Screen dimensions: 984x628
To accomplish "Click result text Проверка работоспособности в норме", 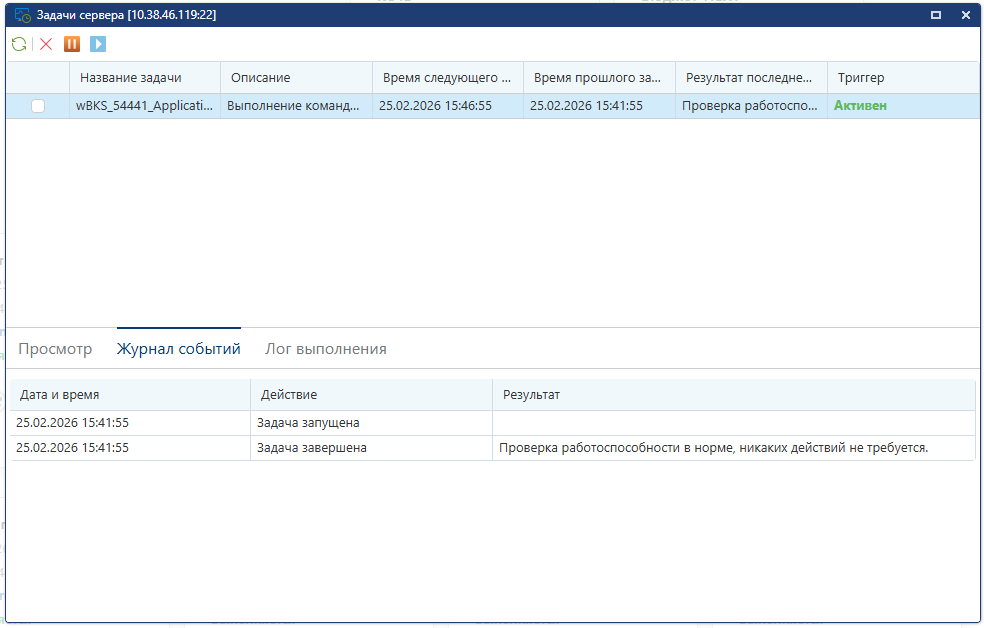I will (x=713, y=448).
